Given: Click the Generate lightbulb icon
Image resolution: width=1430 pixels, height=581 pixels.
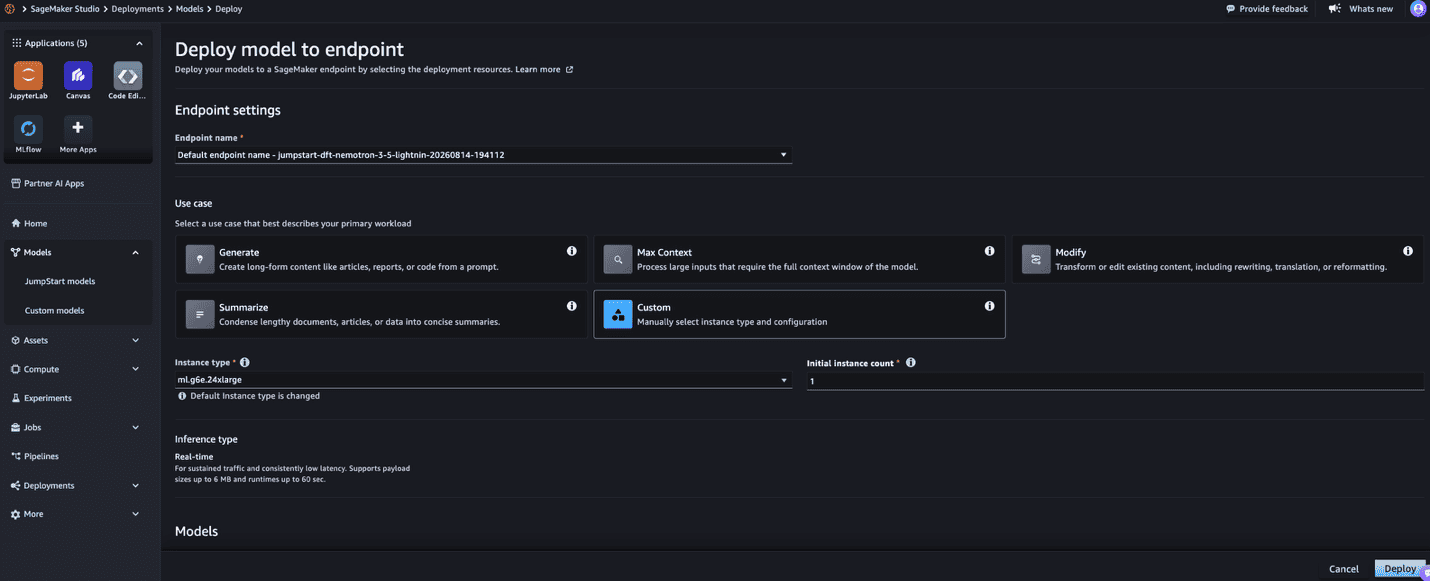Looking at the screenshot, I should [200, 259].
